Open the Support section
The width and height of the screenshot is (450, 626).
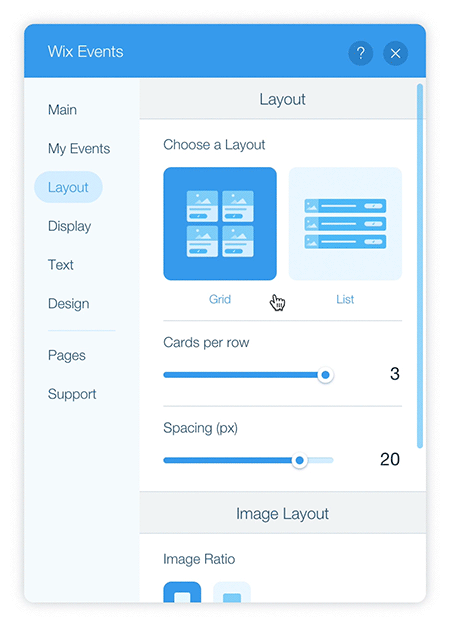(72, 394)
